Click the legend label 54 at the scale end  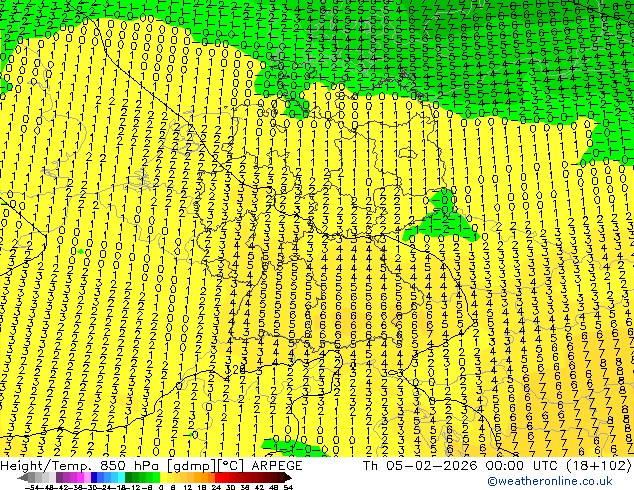tap(288, 488)
